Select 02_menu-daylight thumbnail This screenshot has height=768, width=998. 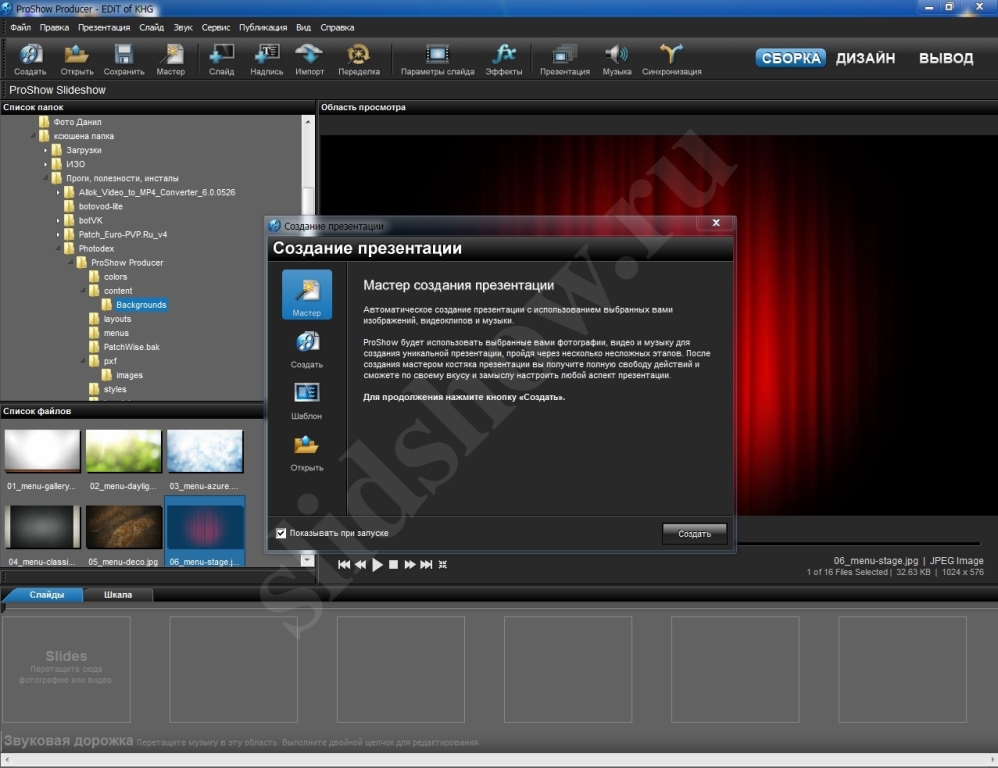click(x=123, y=452)
